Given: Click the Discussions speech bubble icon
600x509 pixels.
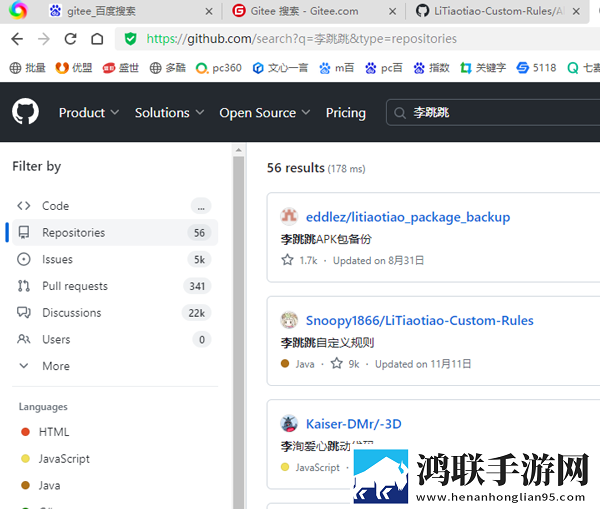Looking at the screenshot, I should point(24,313).
